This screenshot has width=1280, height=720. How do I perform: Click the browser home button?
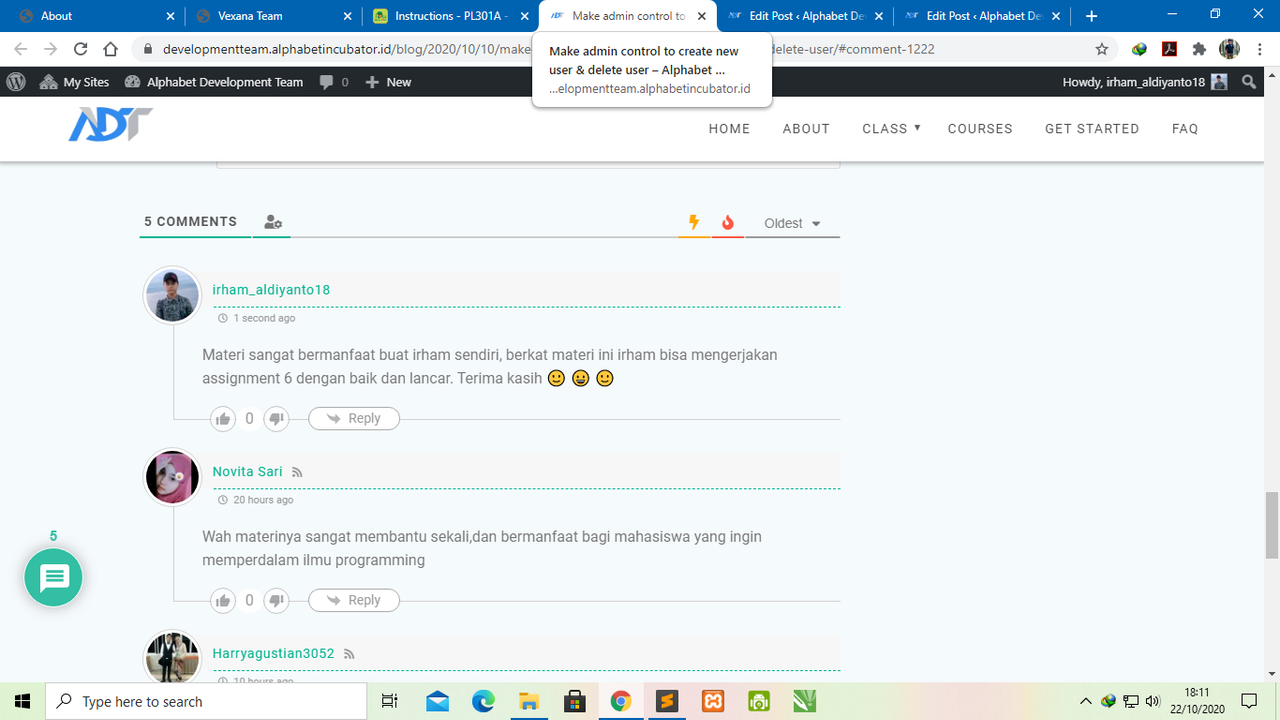point(111,49)
